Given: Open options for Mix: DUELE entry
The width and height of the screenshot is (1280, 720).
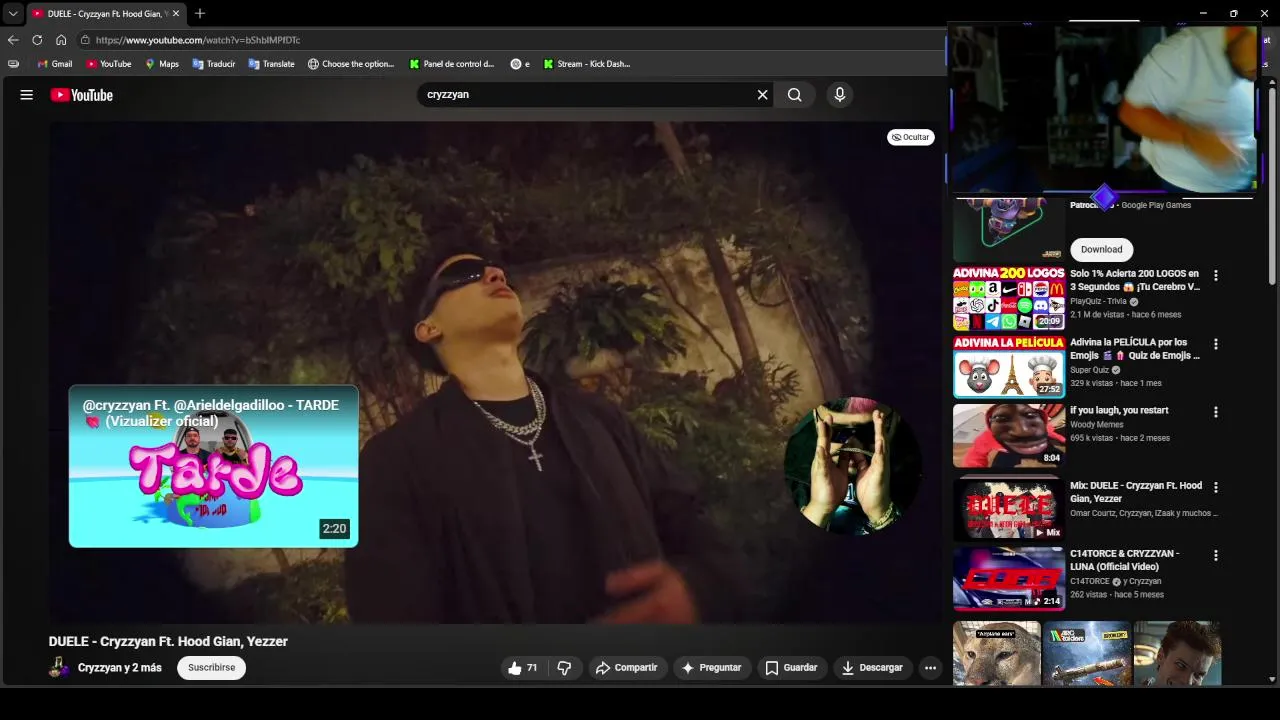Looking at the screenshot, I should coord(1216,487).
